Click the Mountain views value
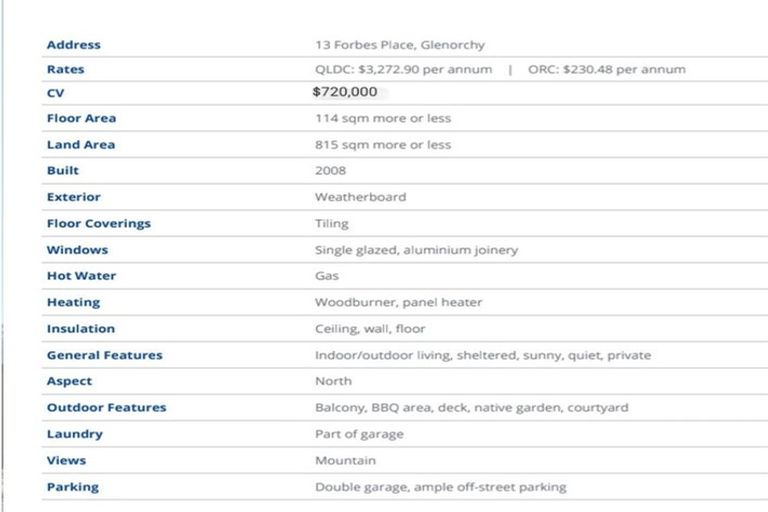The width and height of the screenshot is (768, 512). 345,461
